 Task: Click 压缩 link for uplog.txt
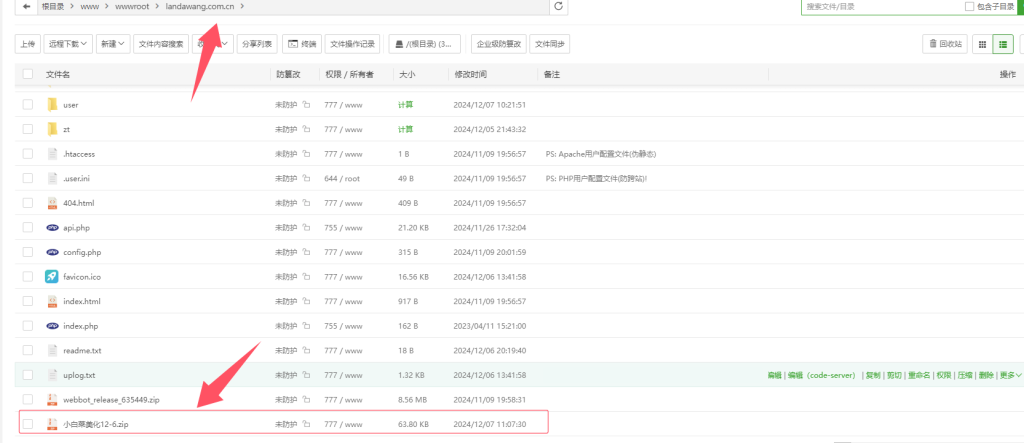pyautogui.click(x=964, y=375)
